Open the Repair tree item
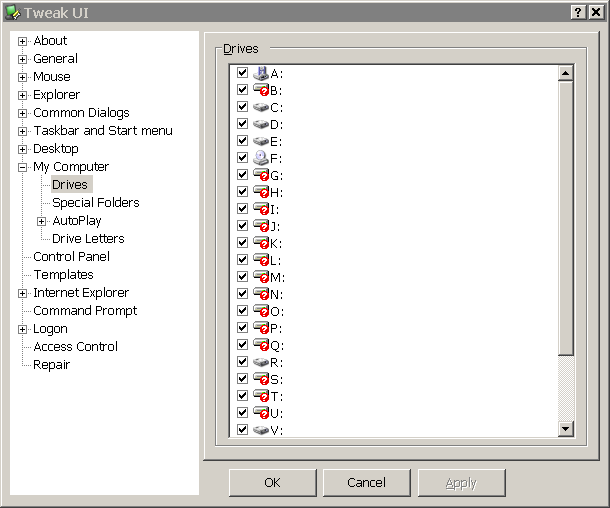This screenshot has width=610, height=508. pyautogui.click(x=52, y=365)
